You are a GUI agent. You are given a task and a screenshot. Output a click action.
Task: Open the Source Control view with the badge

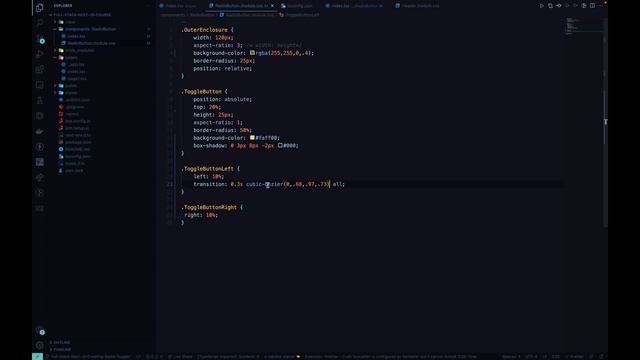point(40,39)
